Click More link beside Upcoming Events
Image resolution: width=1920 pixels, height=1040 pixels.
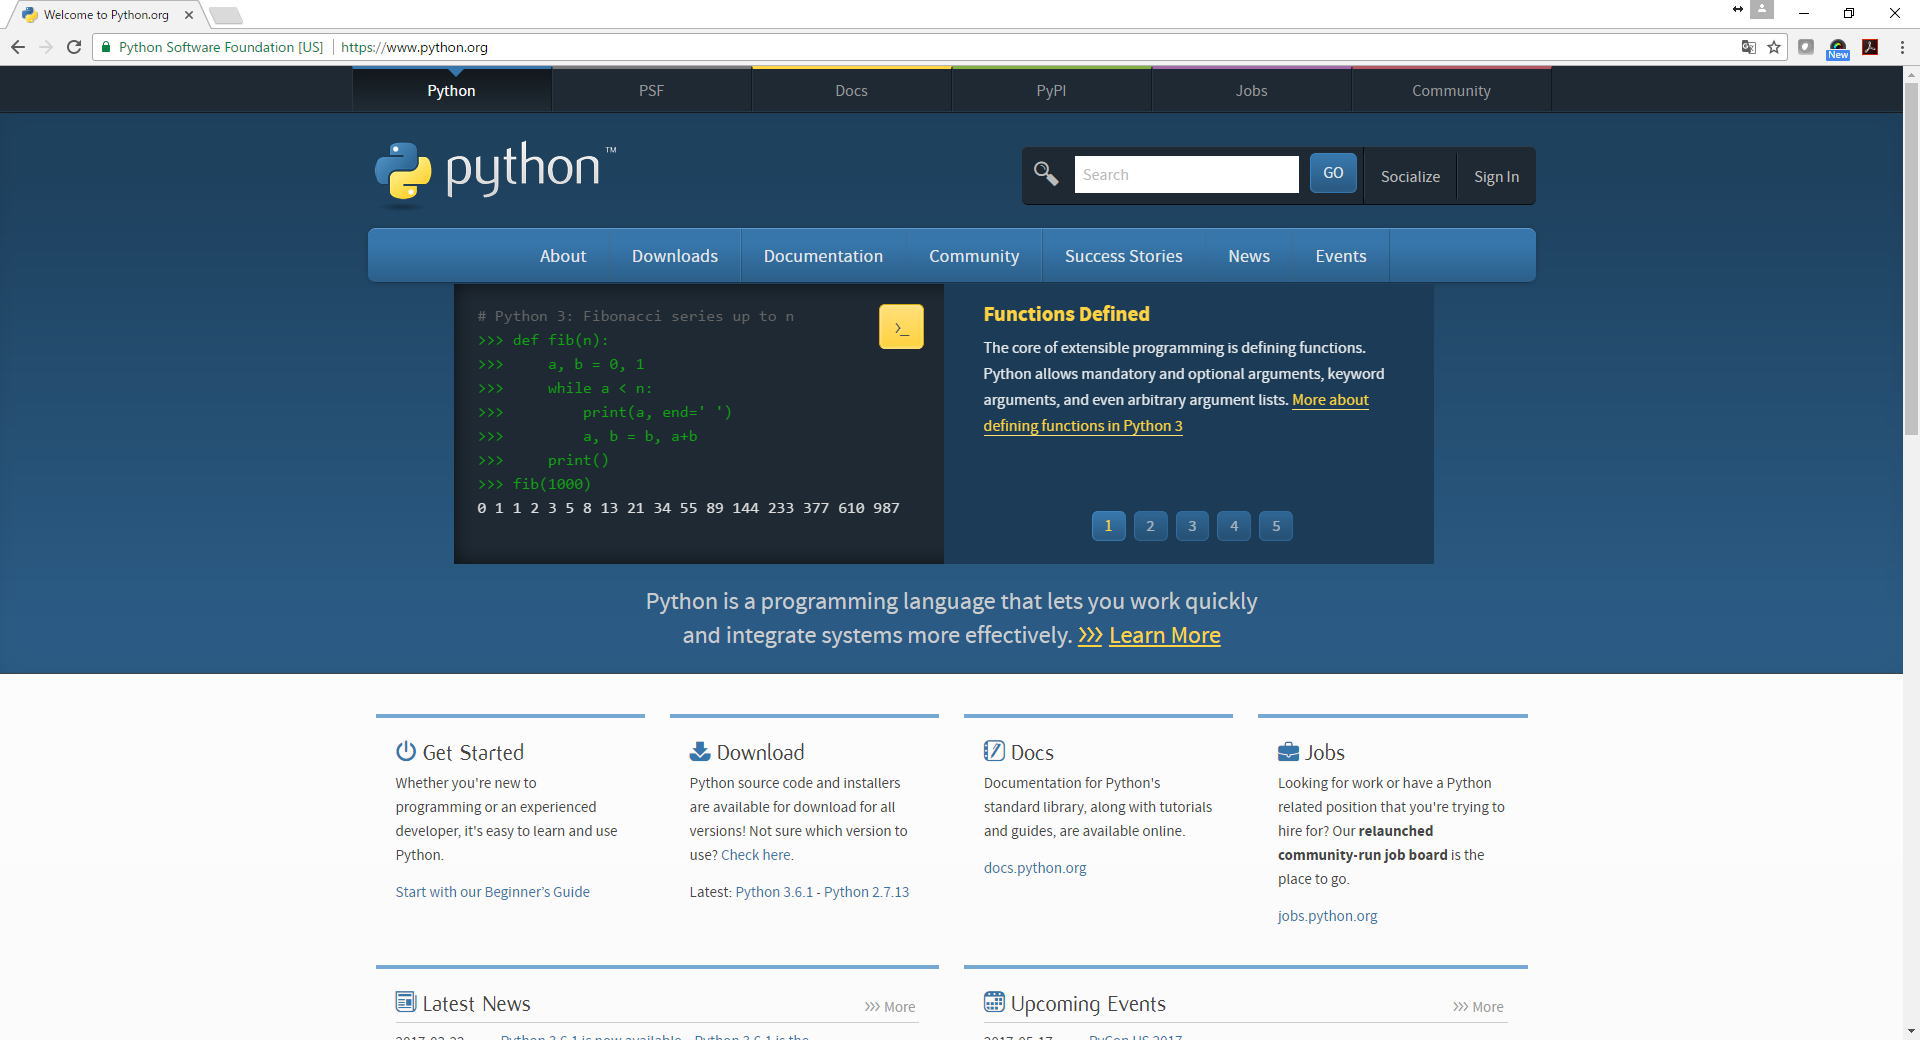(x=1478, y=1007)
